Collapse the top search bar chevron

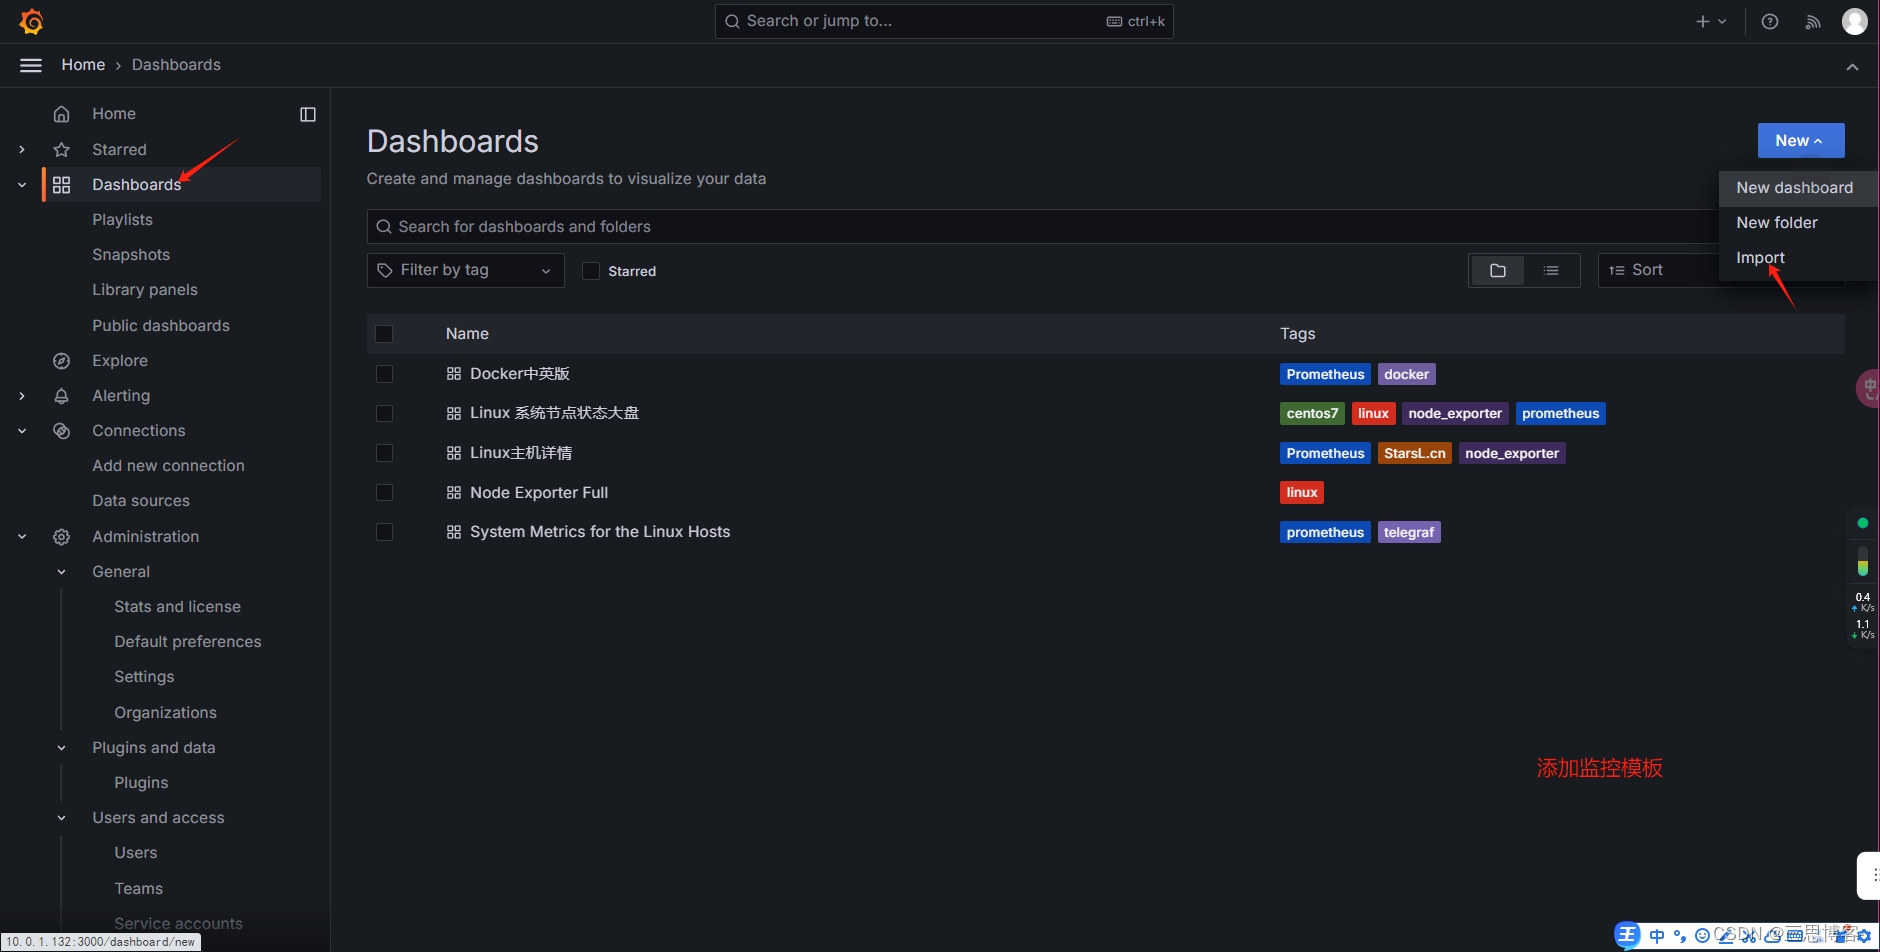[x=1852, y=66]
